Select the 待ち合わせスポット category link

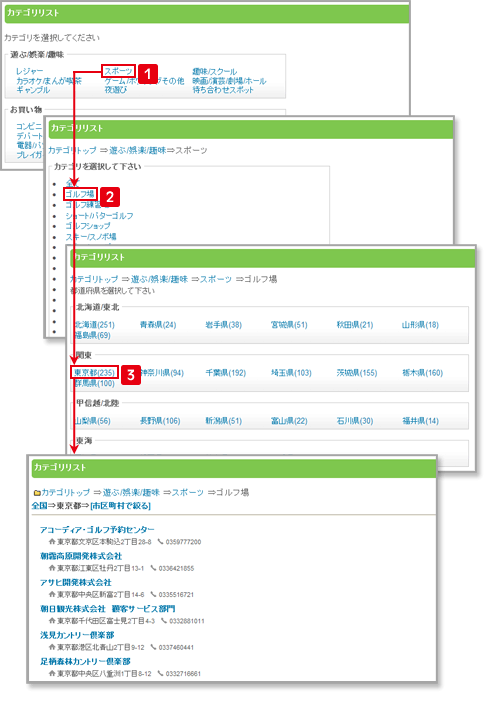(223, 90)
